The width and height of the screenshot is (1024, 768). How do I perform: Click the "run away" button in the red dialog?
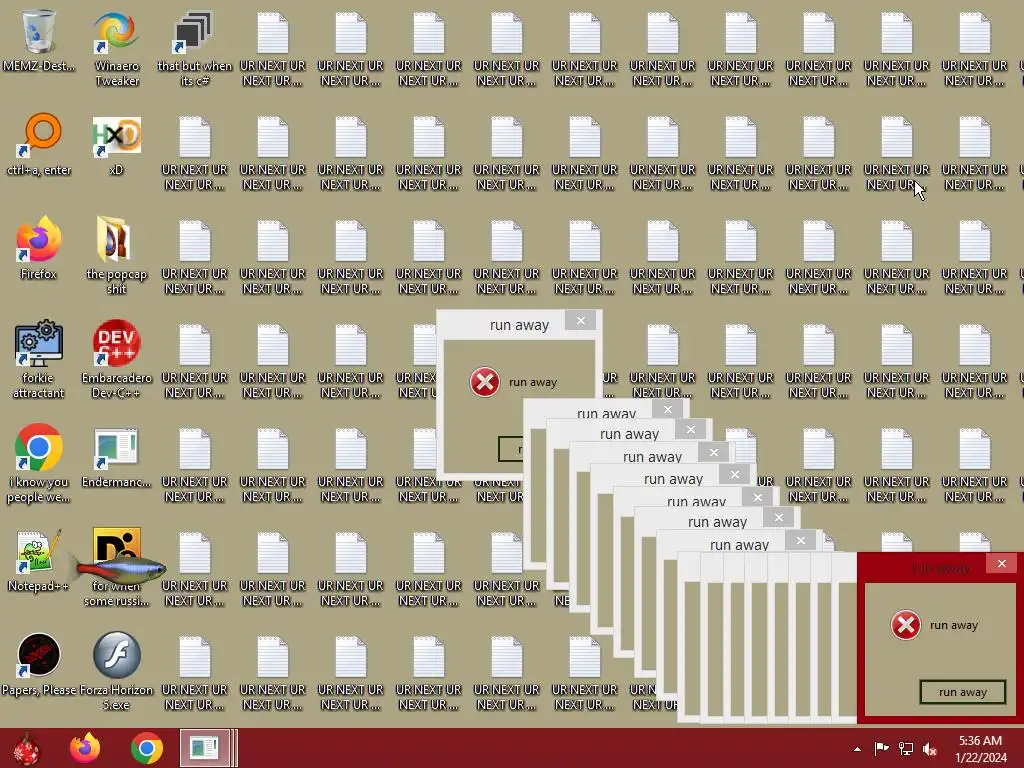pyautogui.click(x=963, y=692)
